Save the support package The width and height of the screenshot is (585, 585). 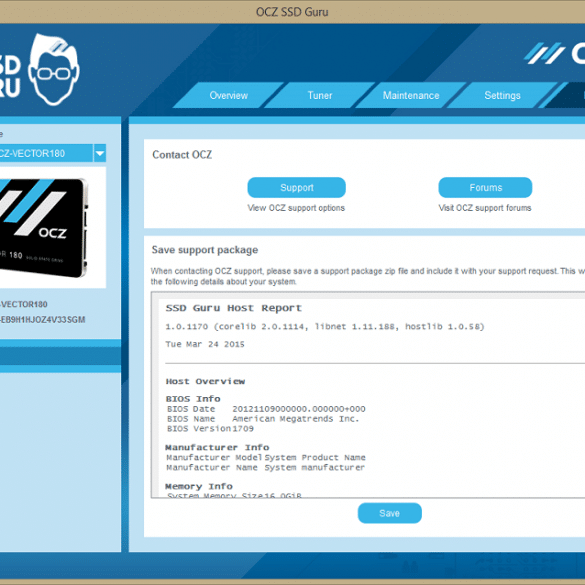point(390,513)
